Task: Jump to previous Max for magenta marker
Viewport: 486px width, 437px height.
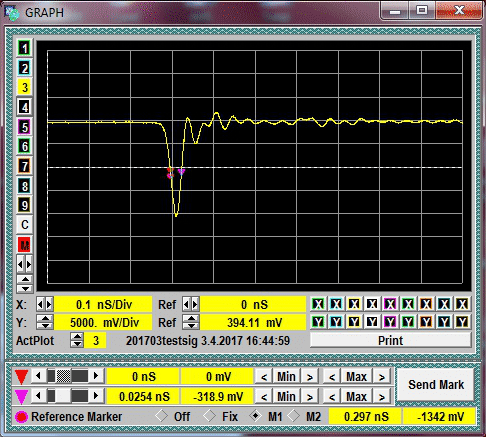Action: tap(332, 397)
